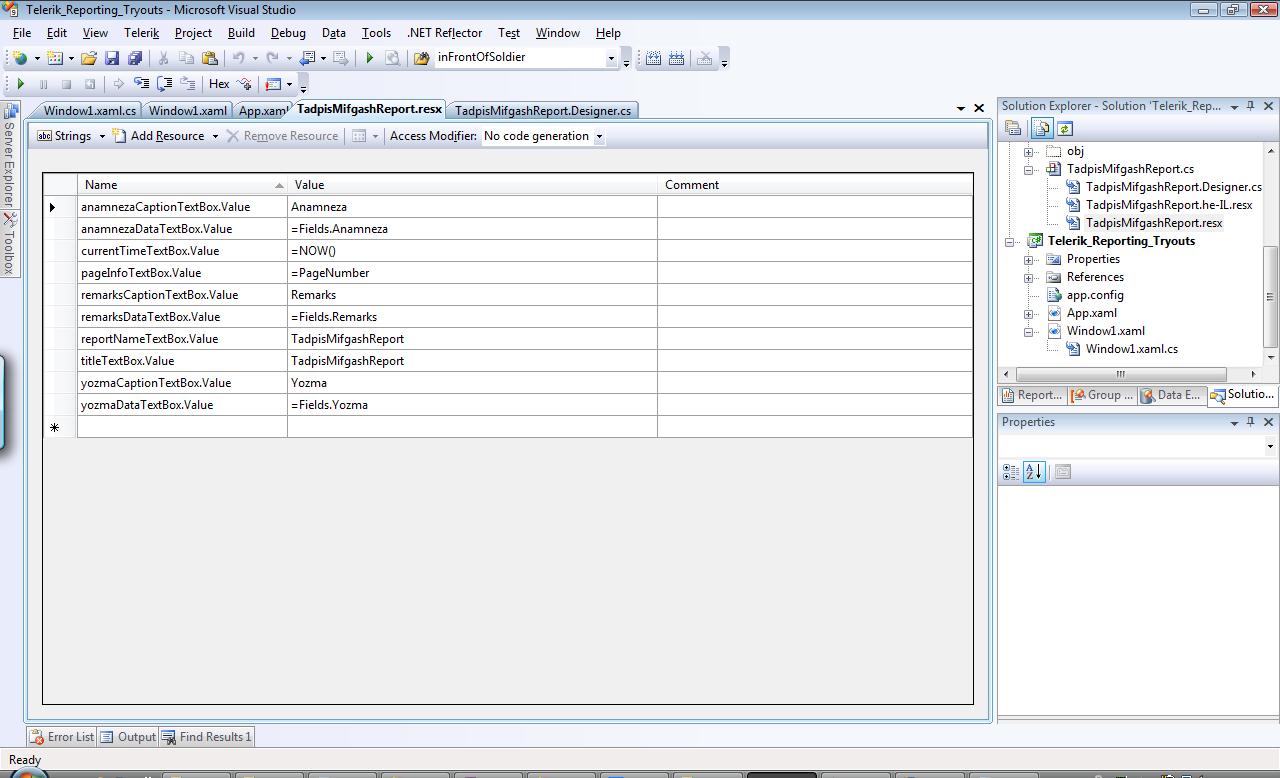Click the Open File toolbar icon

[x=89, y=58]
